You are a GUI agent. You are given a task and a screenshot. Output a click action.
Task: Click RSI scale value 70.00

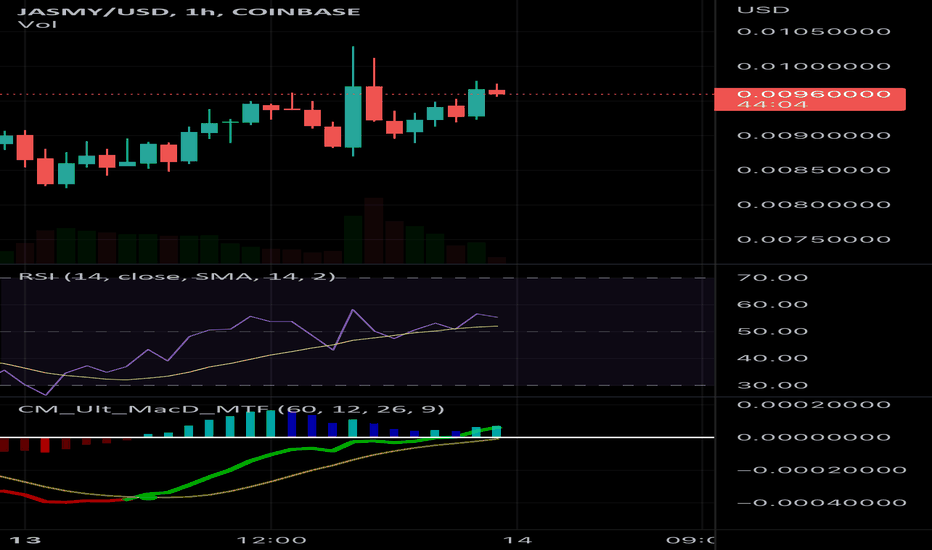(773, 278)
